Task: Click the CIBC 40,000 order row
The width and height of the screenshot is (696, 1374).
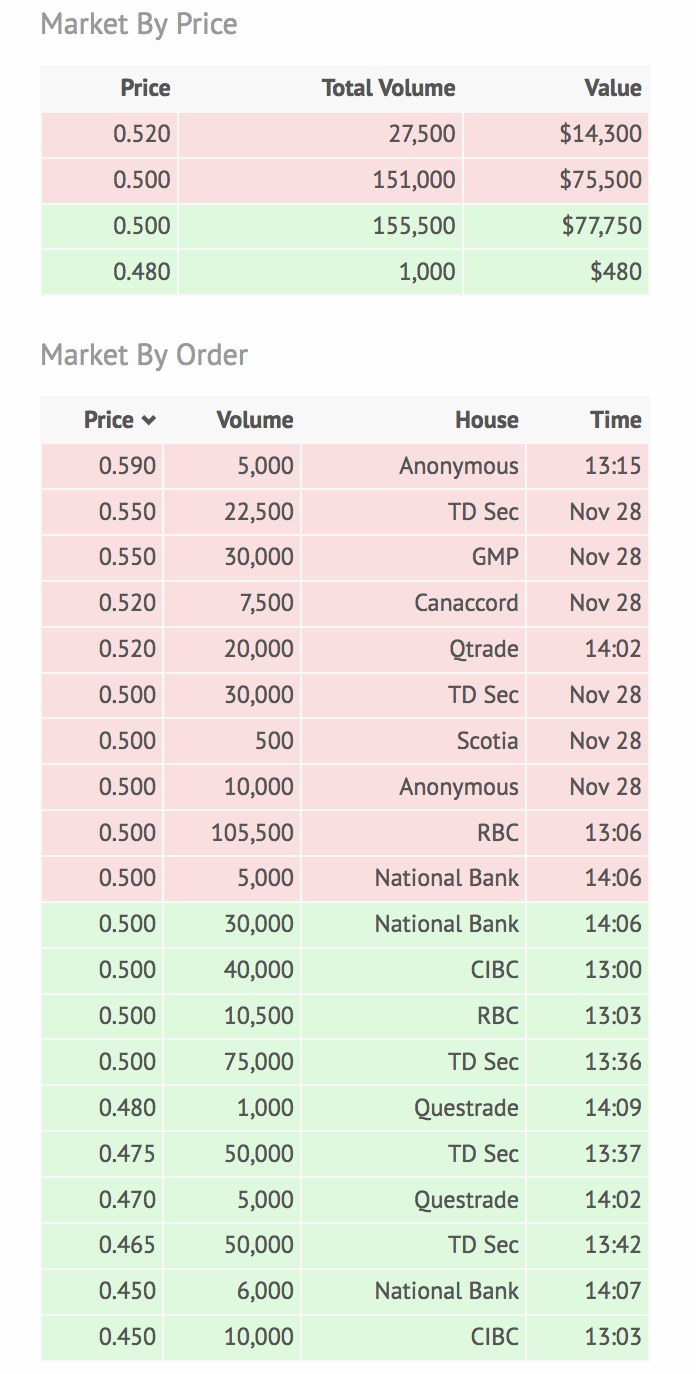Action: coord(344,970)
